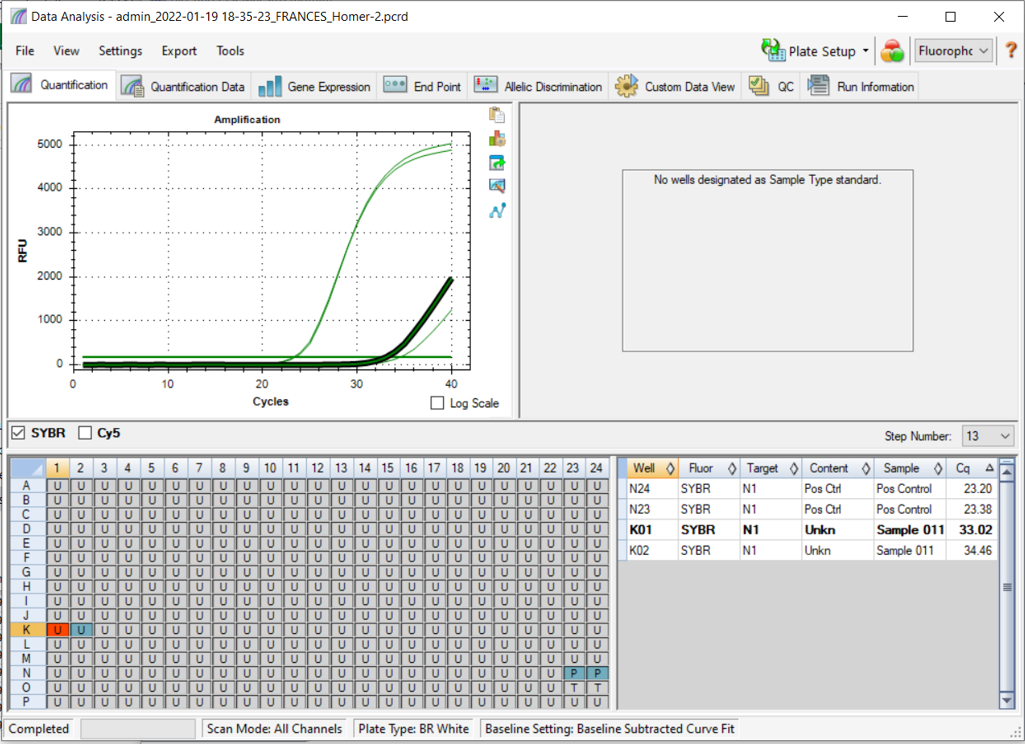The height and width of the screenshot is (744, 1025).
Task: Click the orange help question mark icon
Action: (x=1010, y=51)
